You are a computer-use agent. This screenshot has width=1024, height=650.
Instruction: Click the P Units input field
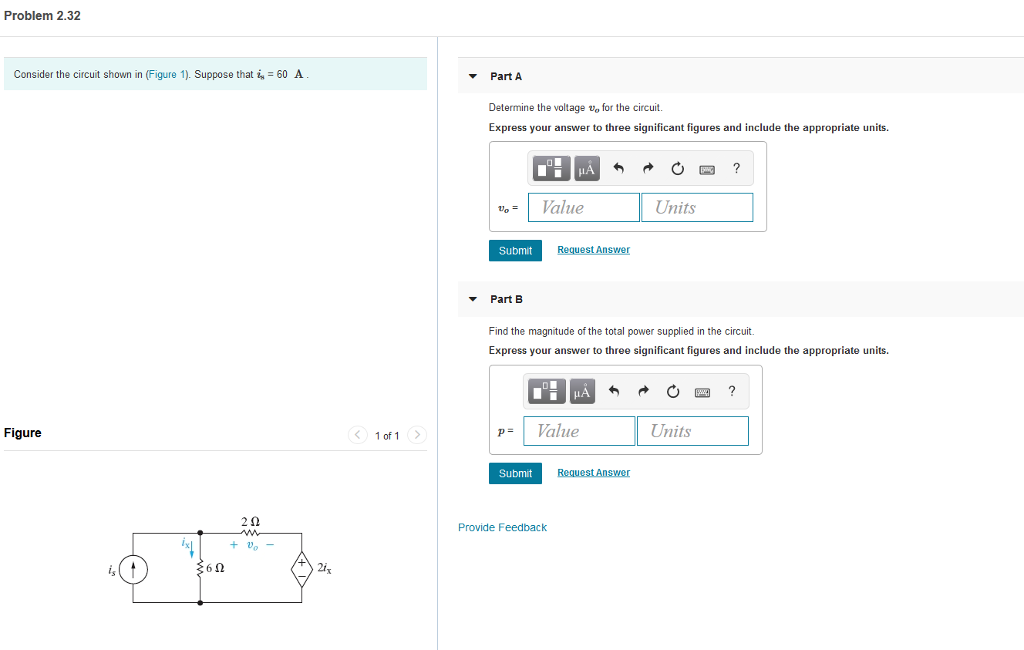(692, 431)
